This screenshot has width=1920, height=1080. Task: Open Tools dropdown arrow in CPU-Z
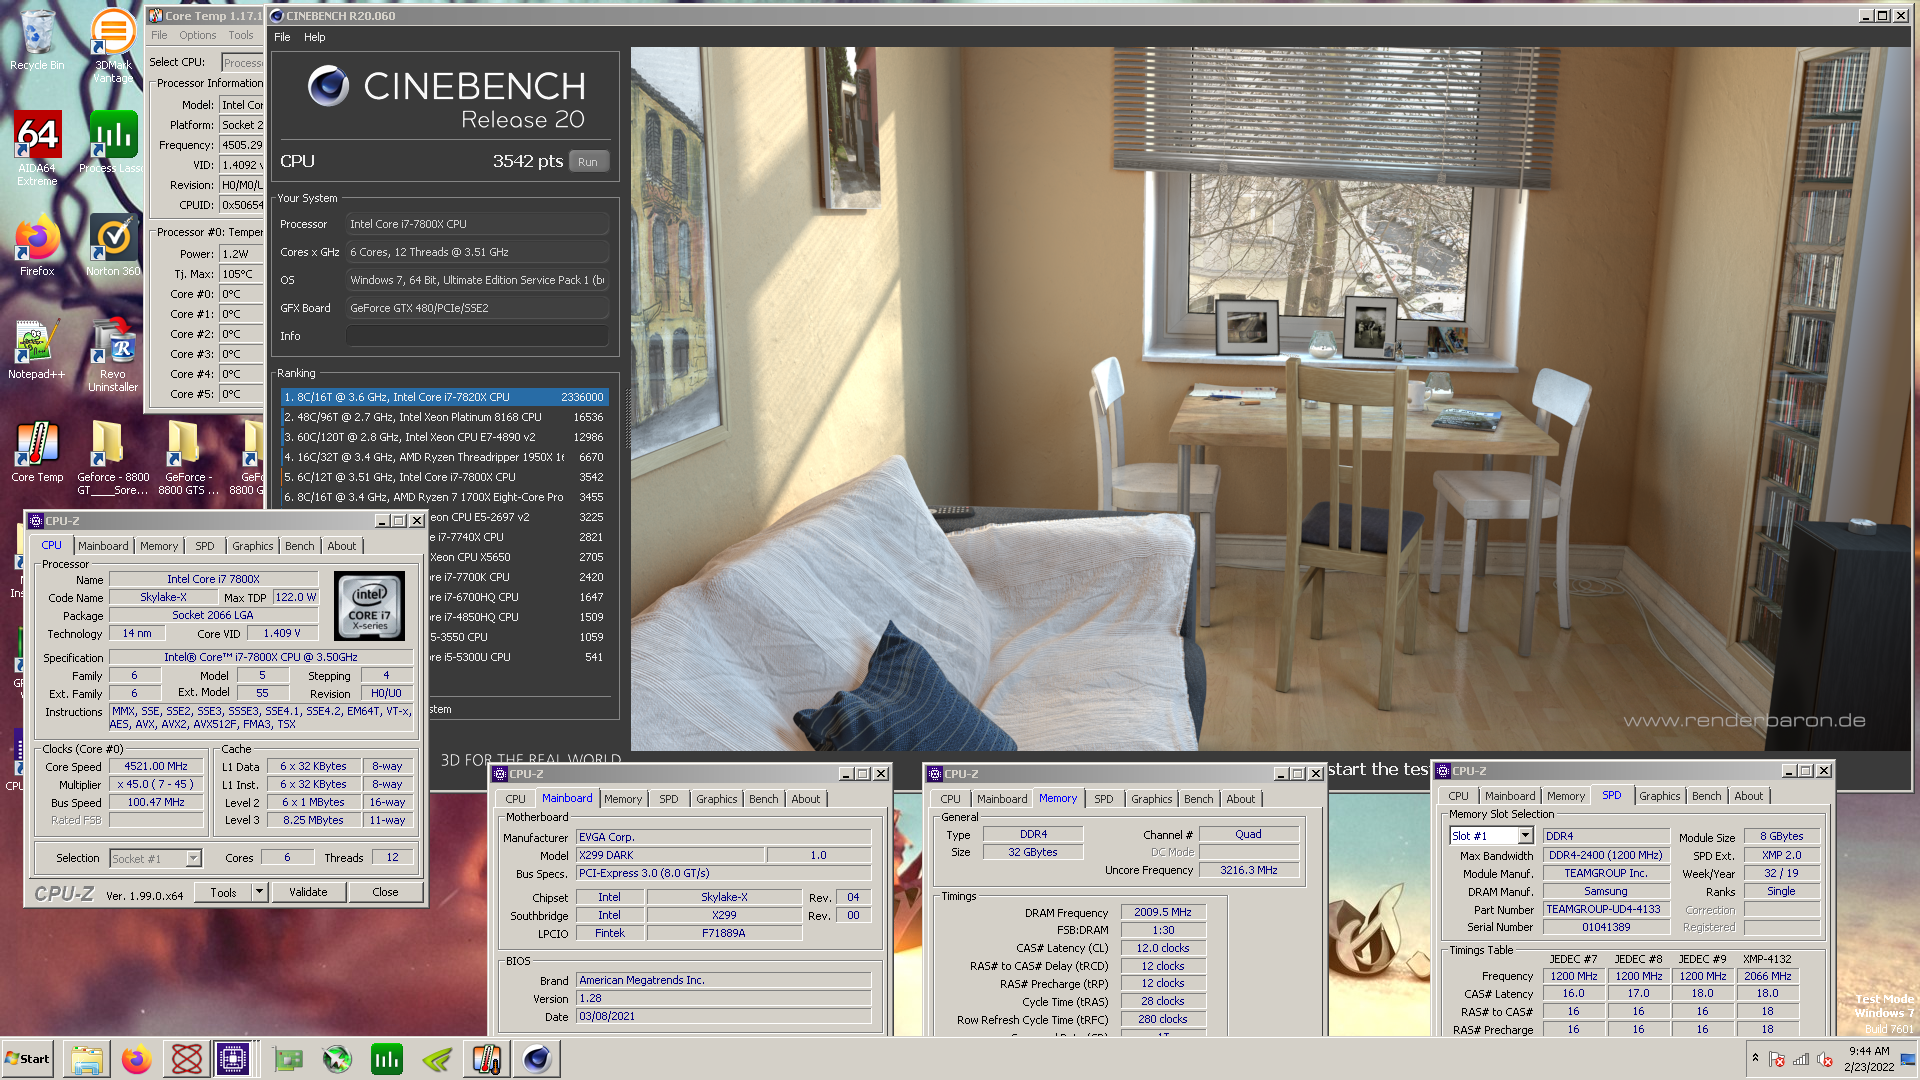(x=260, y=892)
